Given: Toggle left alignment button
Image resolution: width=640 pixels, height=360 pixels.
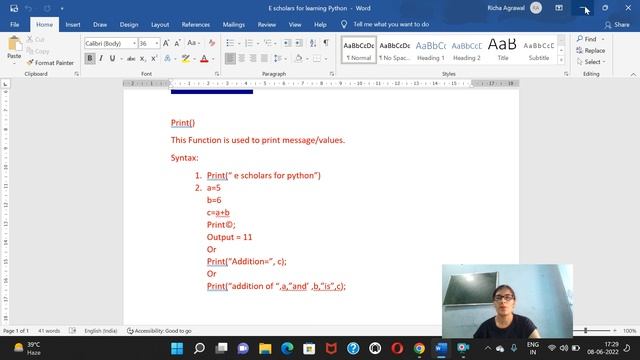Looking at the screenshot, I should (230, 59).
